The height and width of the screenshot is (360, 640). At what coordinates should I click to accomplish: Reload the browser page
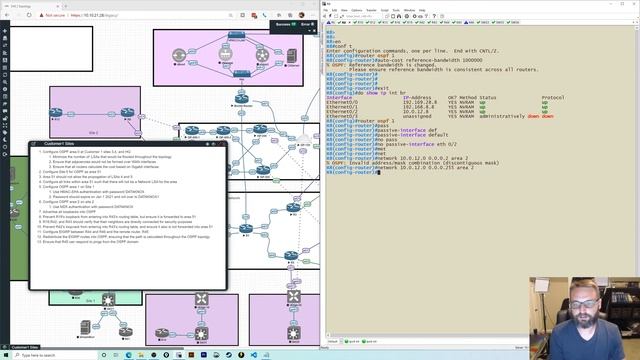click(29, 15)
